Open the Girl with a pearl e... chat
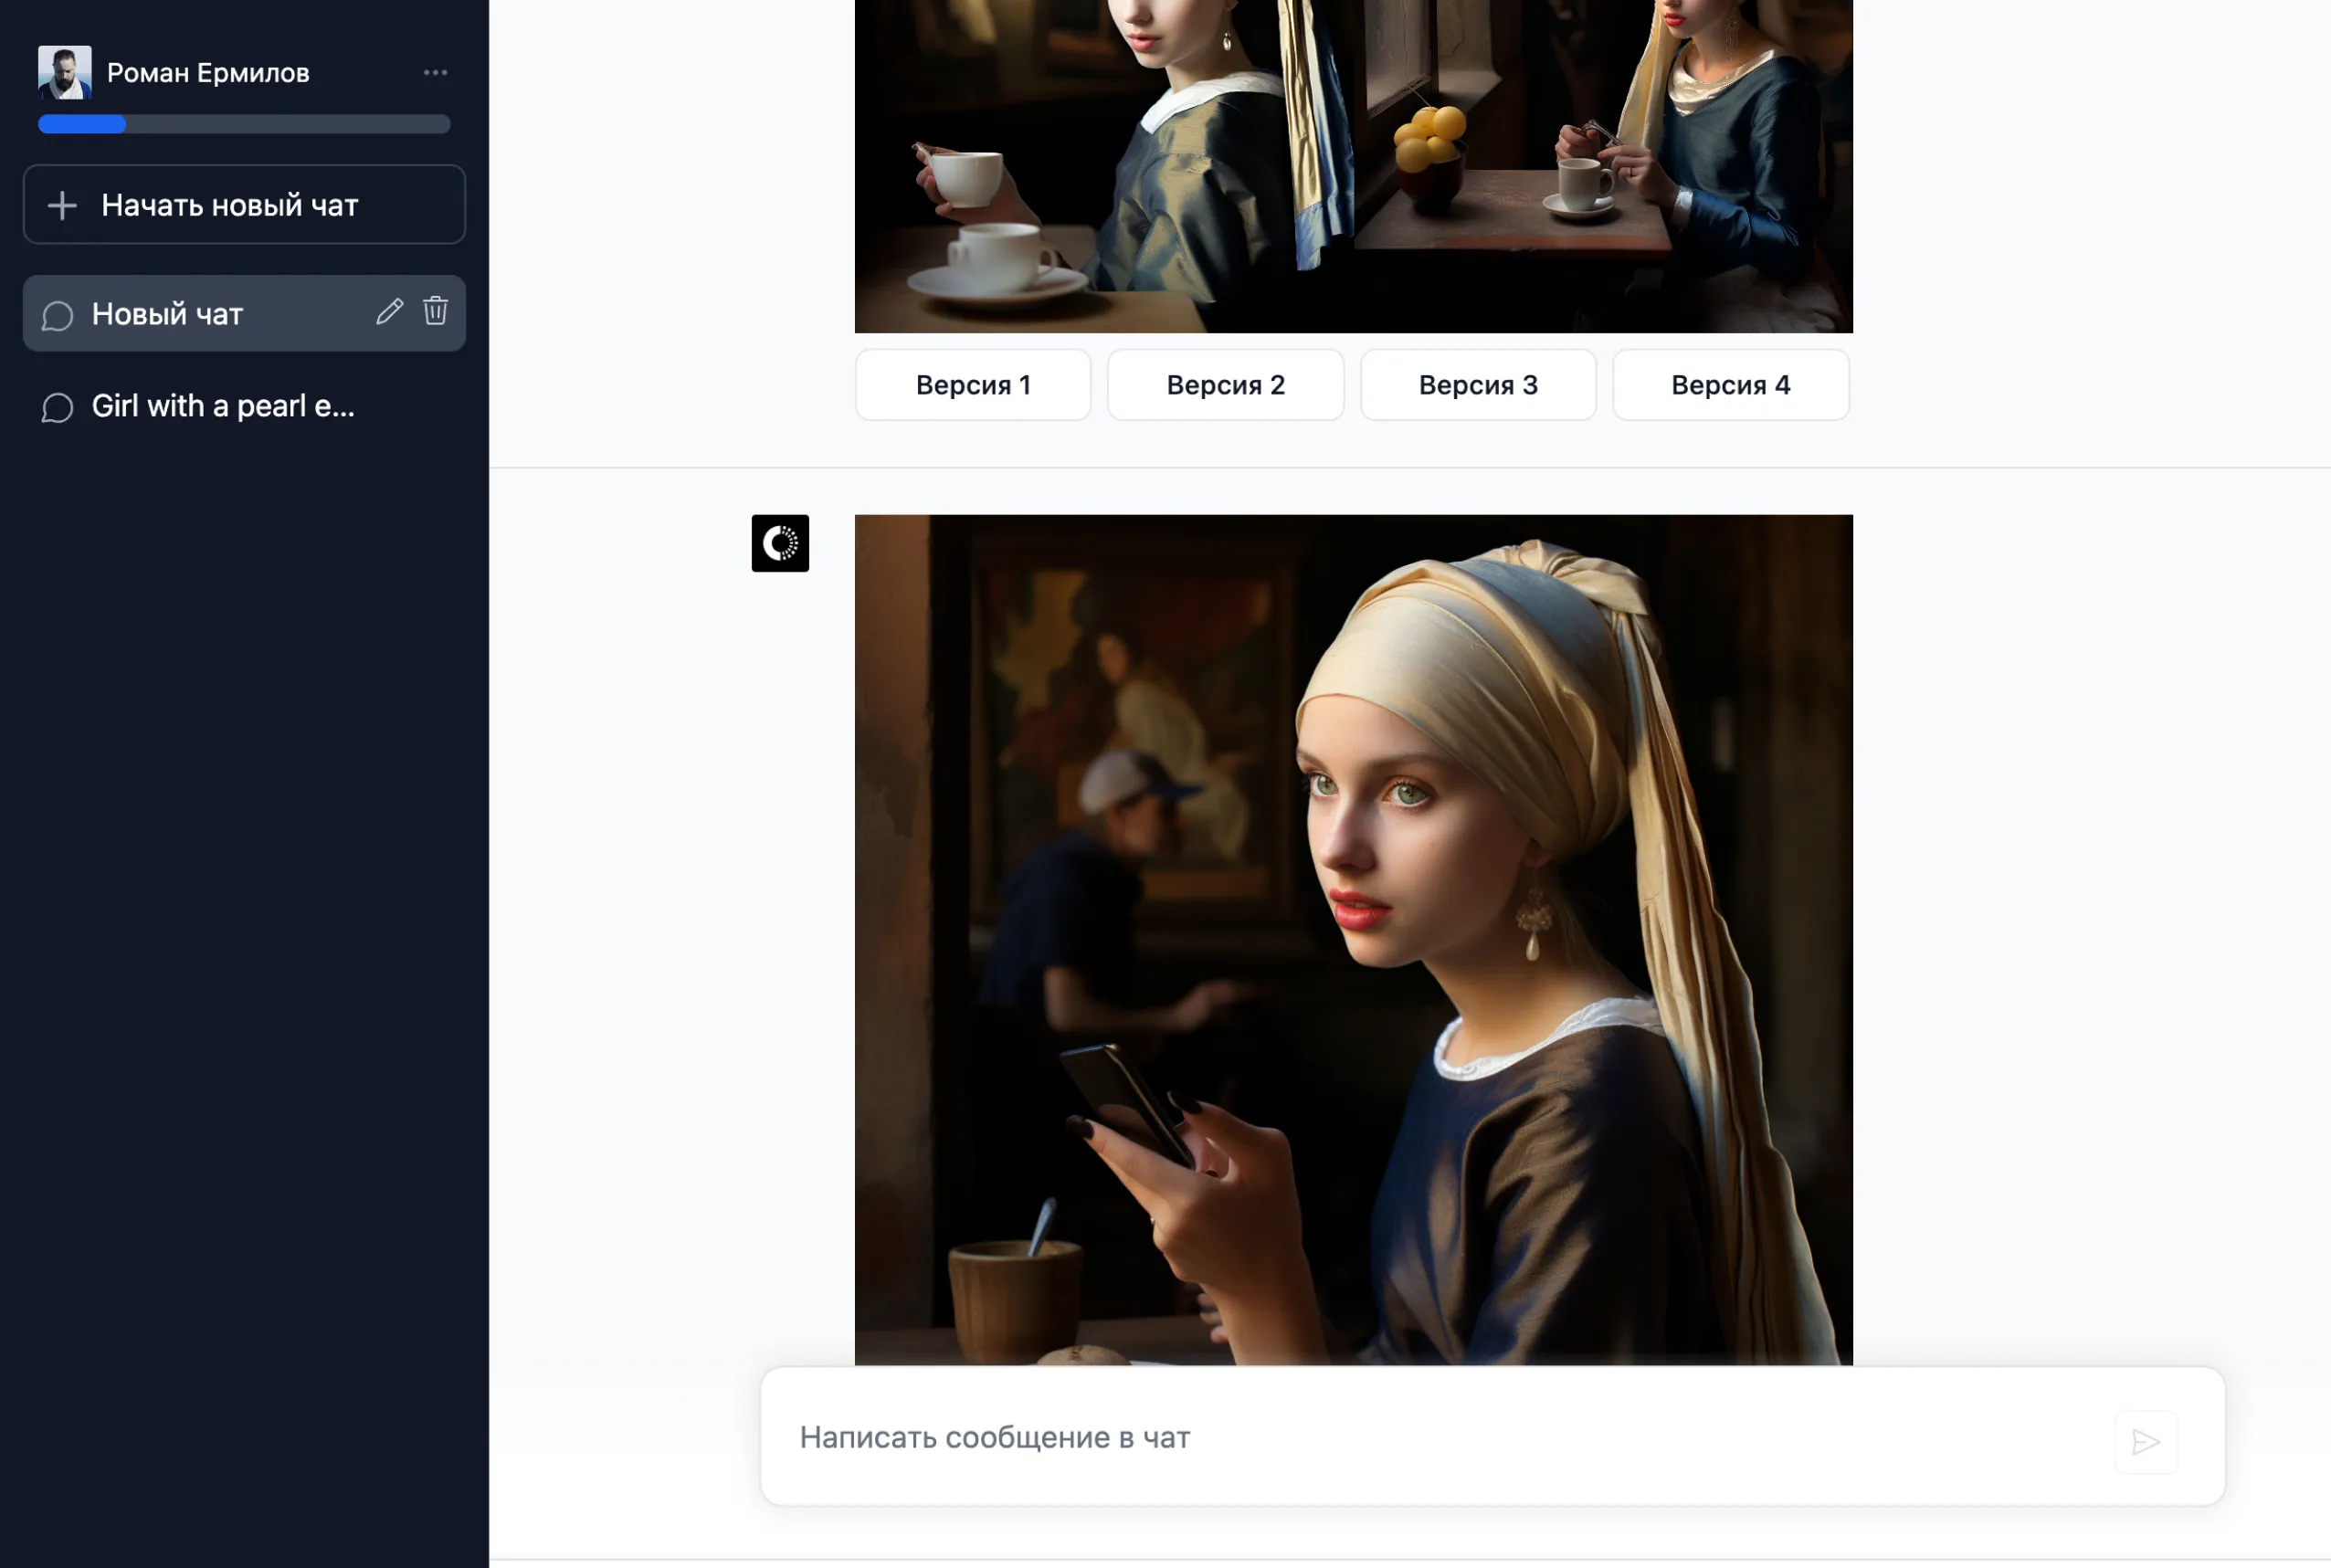 (244, 406)
